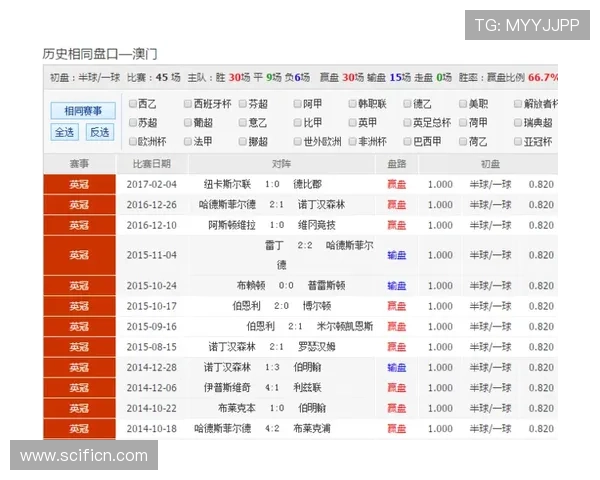Viewport: 600px width, 480px height.
Task: Check the 葡超 checkbox
Action: click(x=188, y=122)
